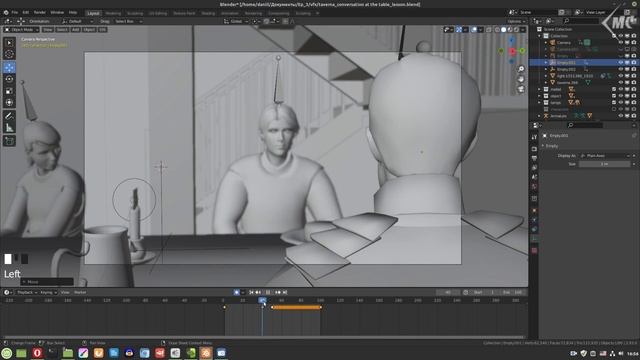Select the Move tool
Image resolution: width=640 pixels, height=360 pixels.
point(9,67)
